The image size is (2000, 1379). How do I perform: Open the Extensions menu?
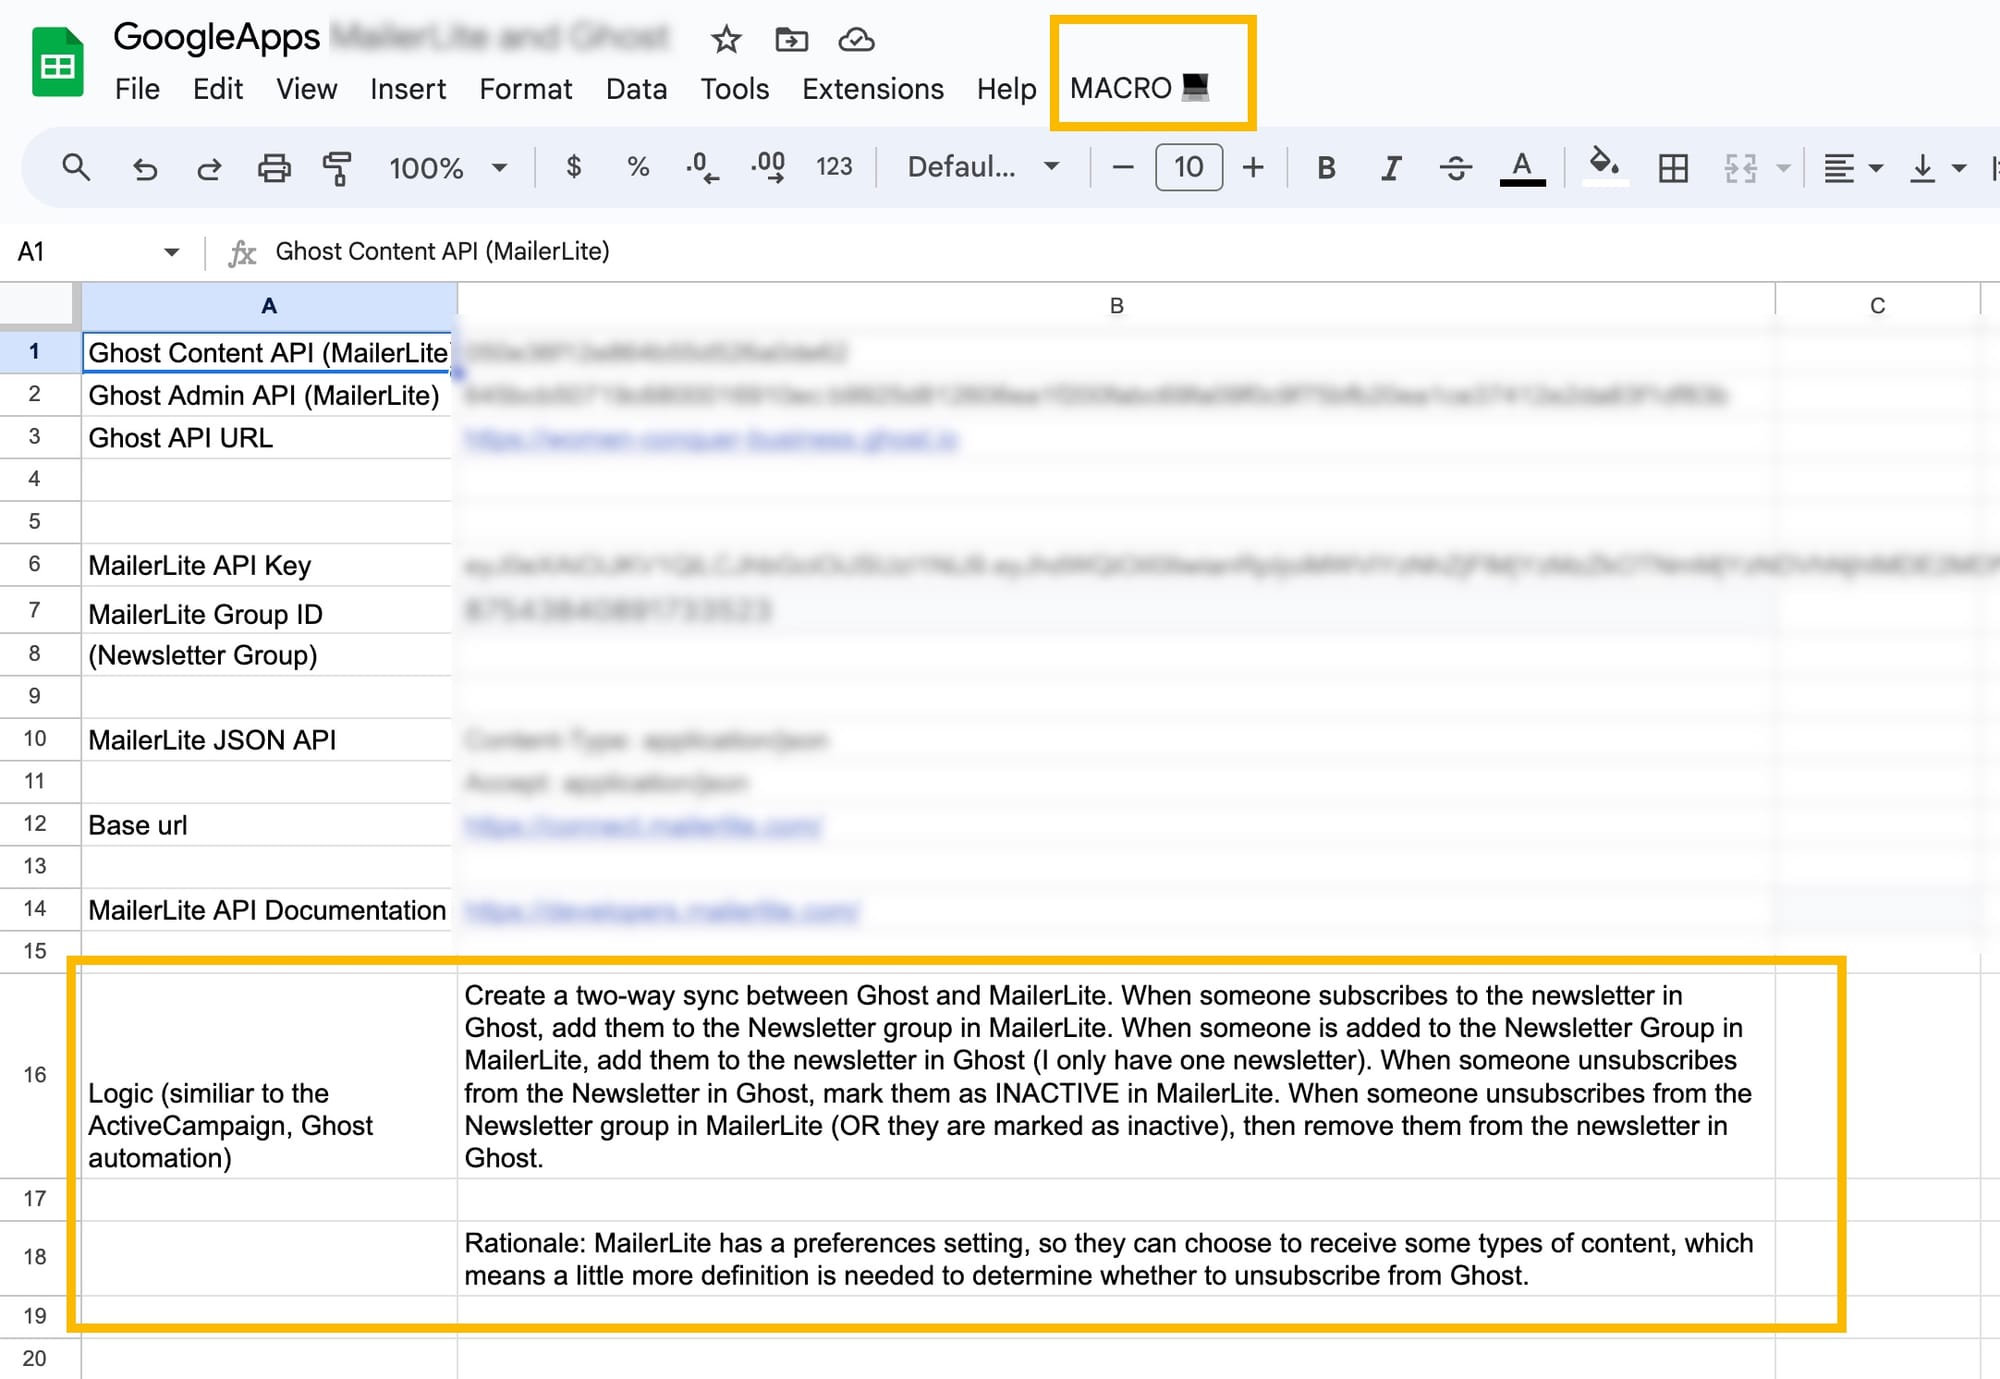pyautogui.click(x=873, y=89)
